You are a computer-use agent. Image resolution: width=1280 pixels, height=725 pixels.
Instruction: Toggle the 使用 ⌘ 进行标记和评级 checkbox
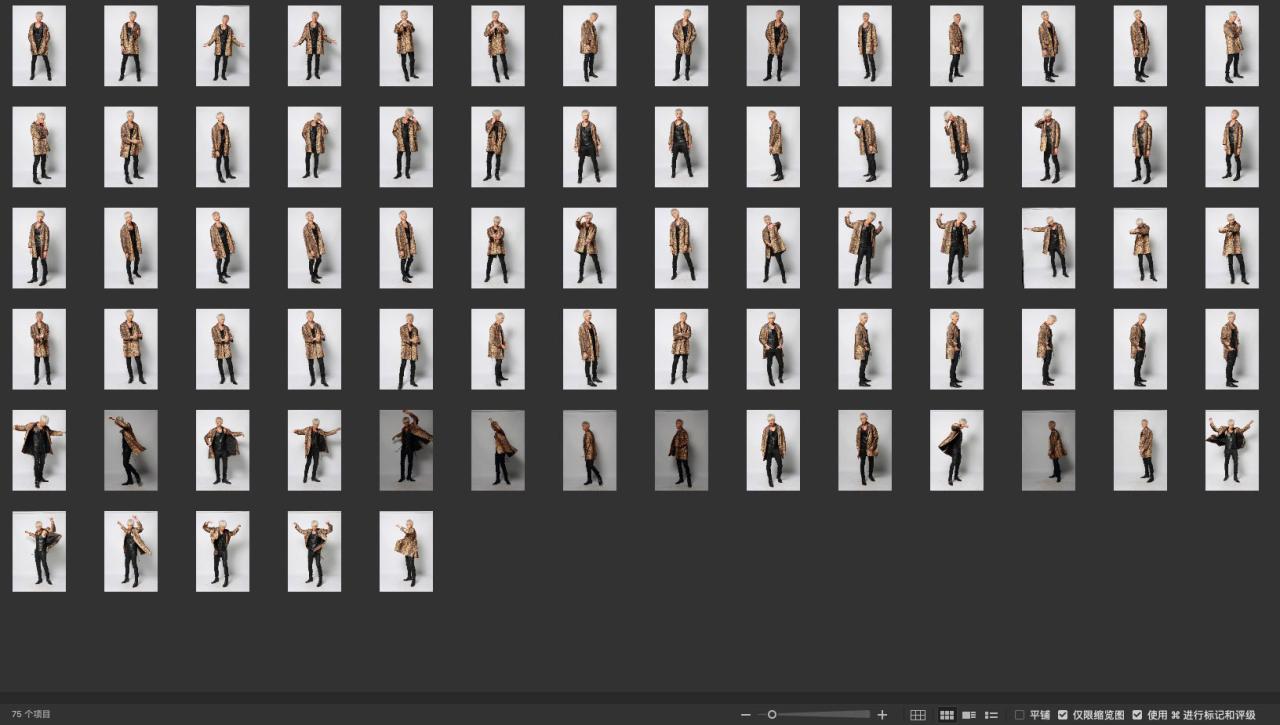point(1137,715)
